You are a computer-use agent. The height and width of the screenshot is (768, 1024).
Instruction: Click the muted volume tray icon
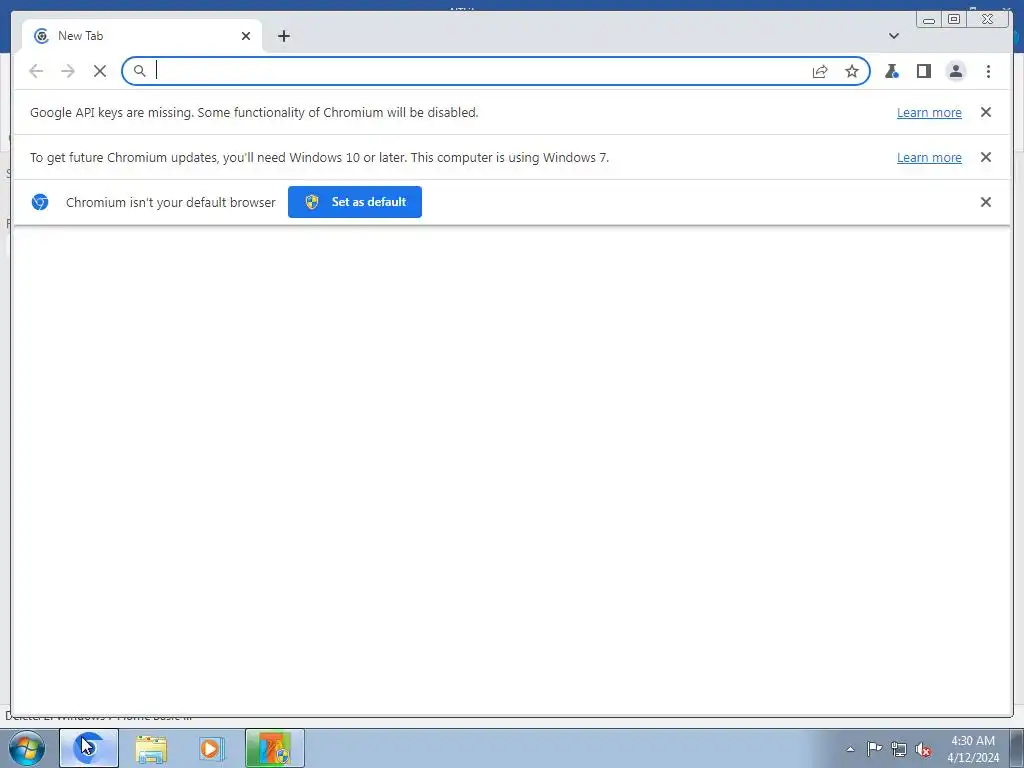[923, 749]
